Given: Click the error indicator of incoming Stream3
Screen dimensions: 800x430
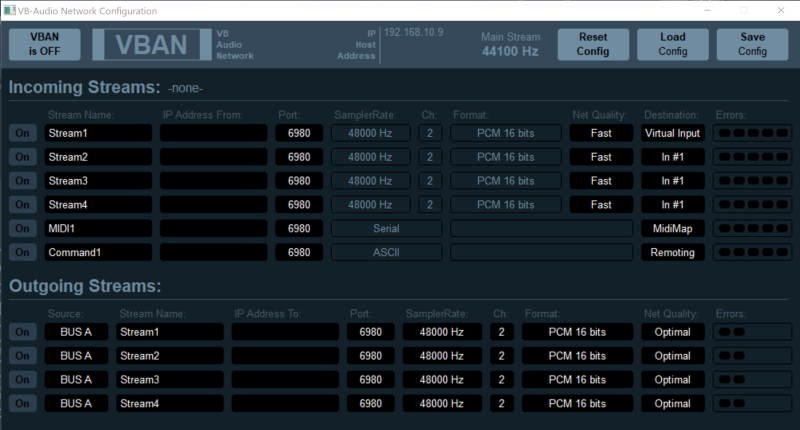Looking at the screenshot, I should (x=751, y=181).
